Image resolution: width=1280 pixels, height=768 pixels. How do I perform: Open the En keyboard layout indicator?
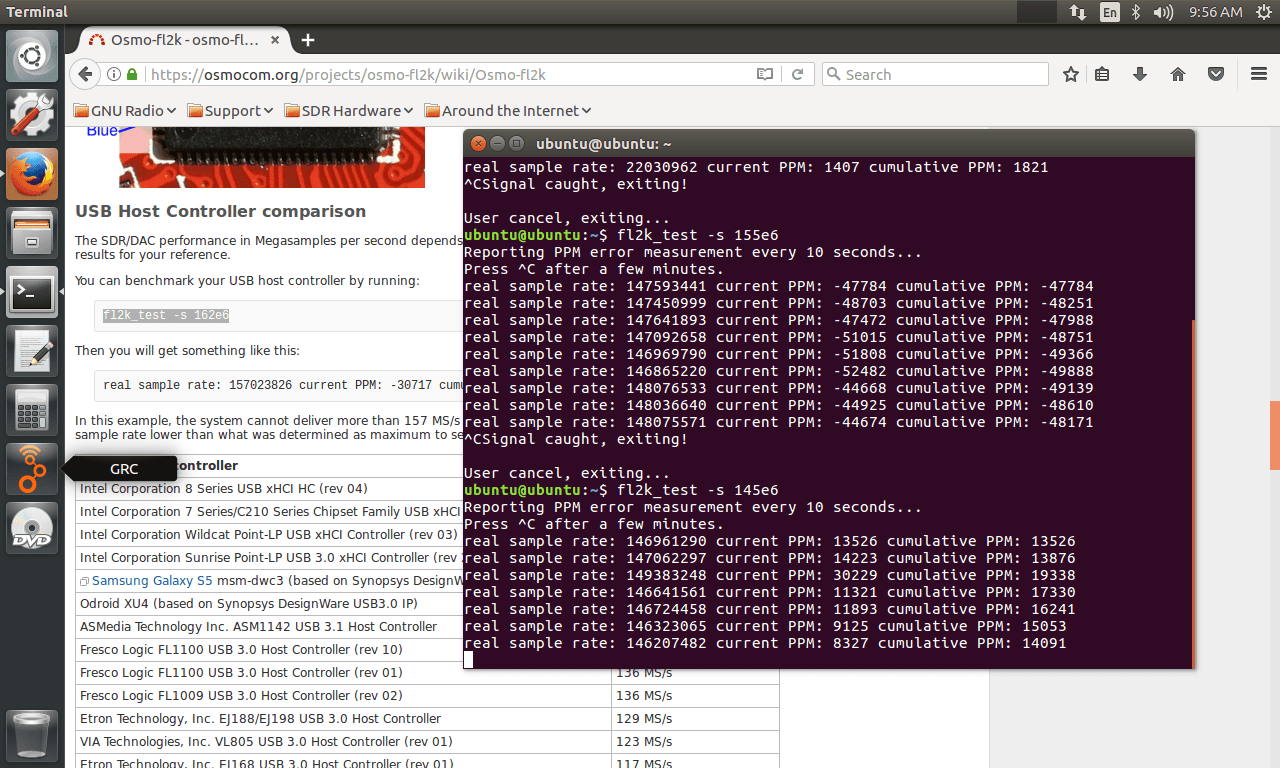coord(1109,12)
